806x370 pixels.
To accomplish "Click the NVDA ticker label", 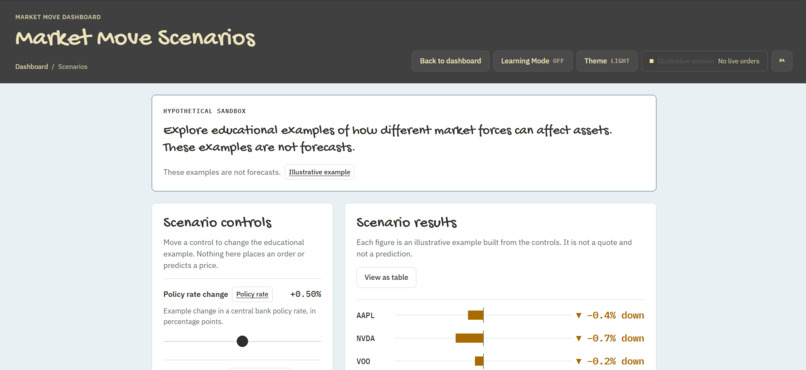I will coord(365,339).
